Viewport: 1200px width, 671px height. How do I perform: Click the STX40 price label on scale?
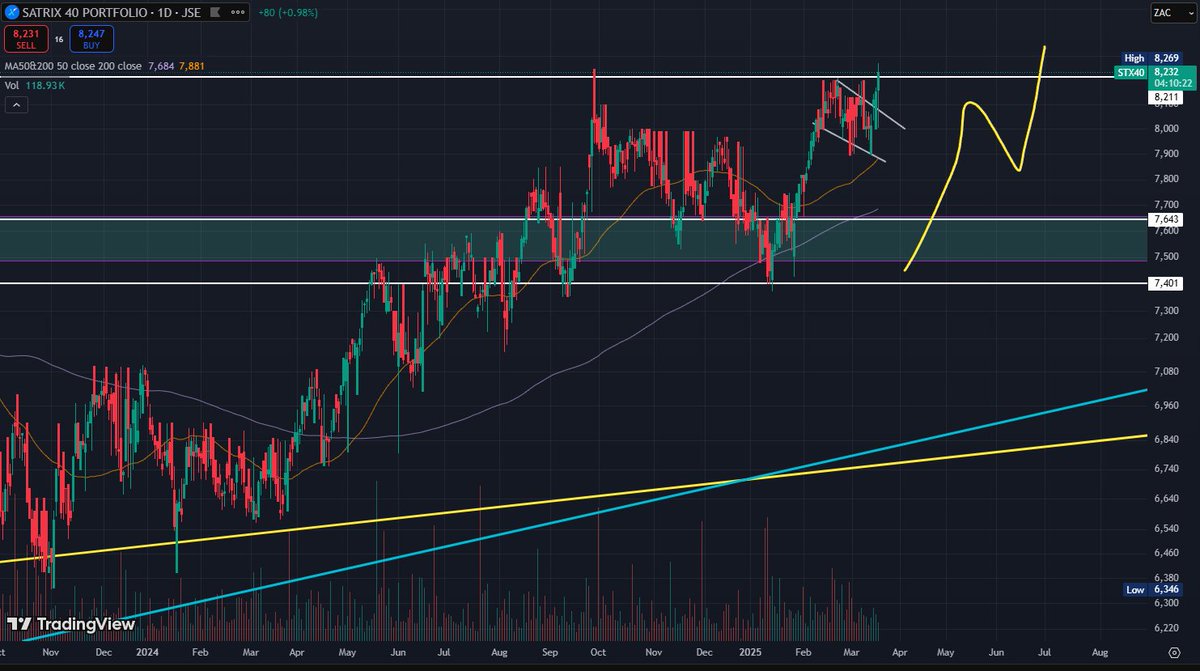1131,72
